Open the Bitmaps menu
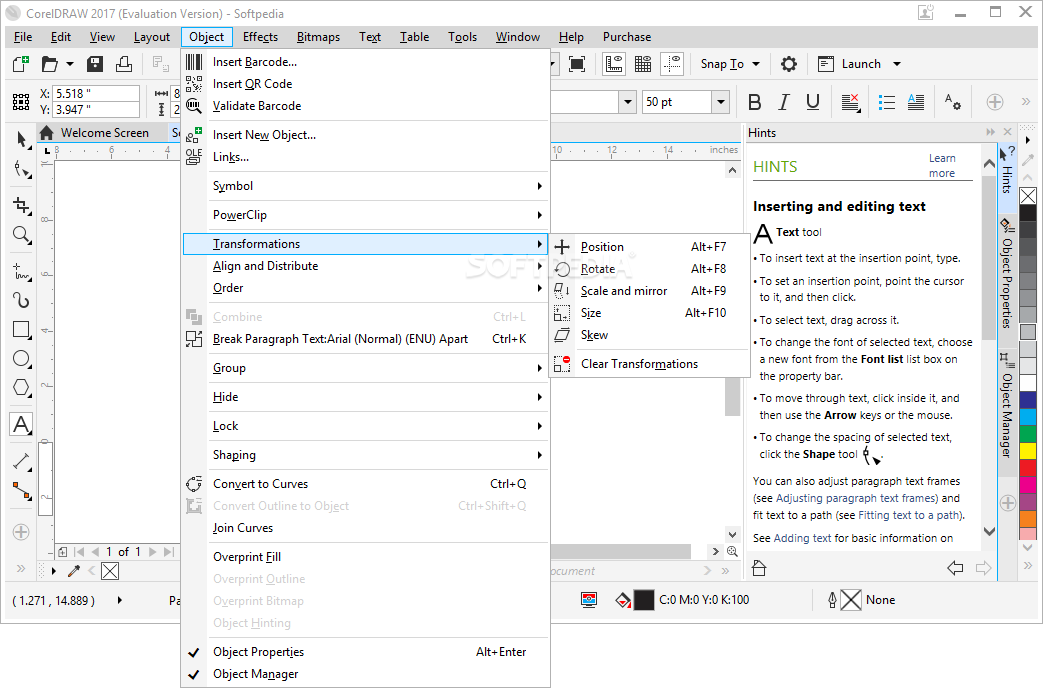This screenshot has height=688, width=1043. (x=318, y=37)
